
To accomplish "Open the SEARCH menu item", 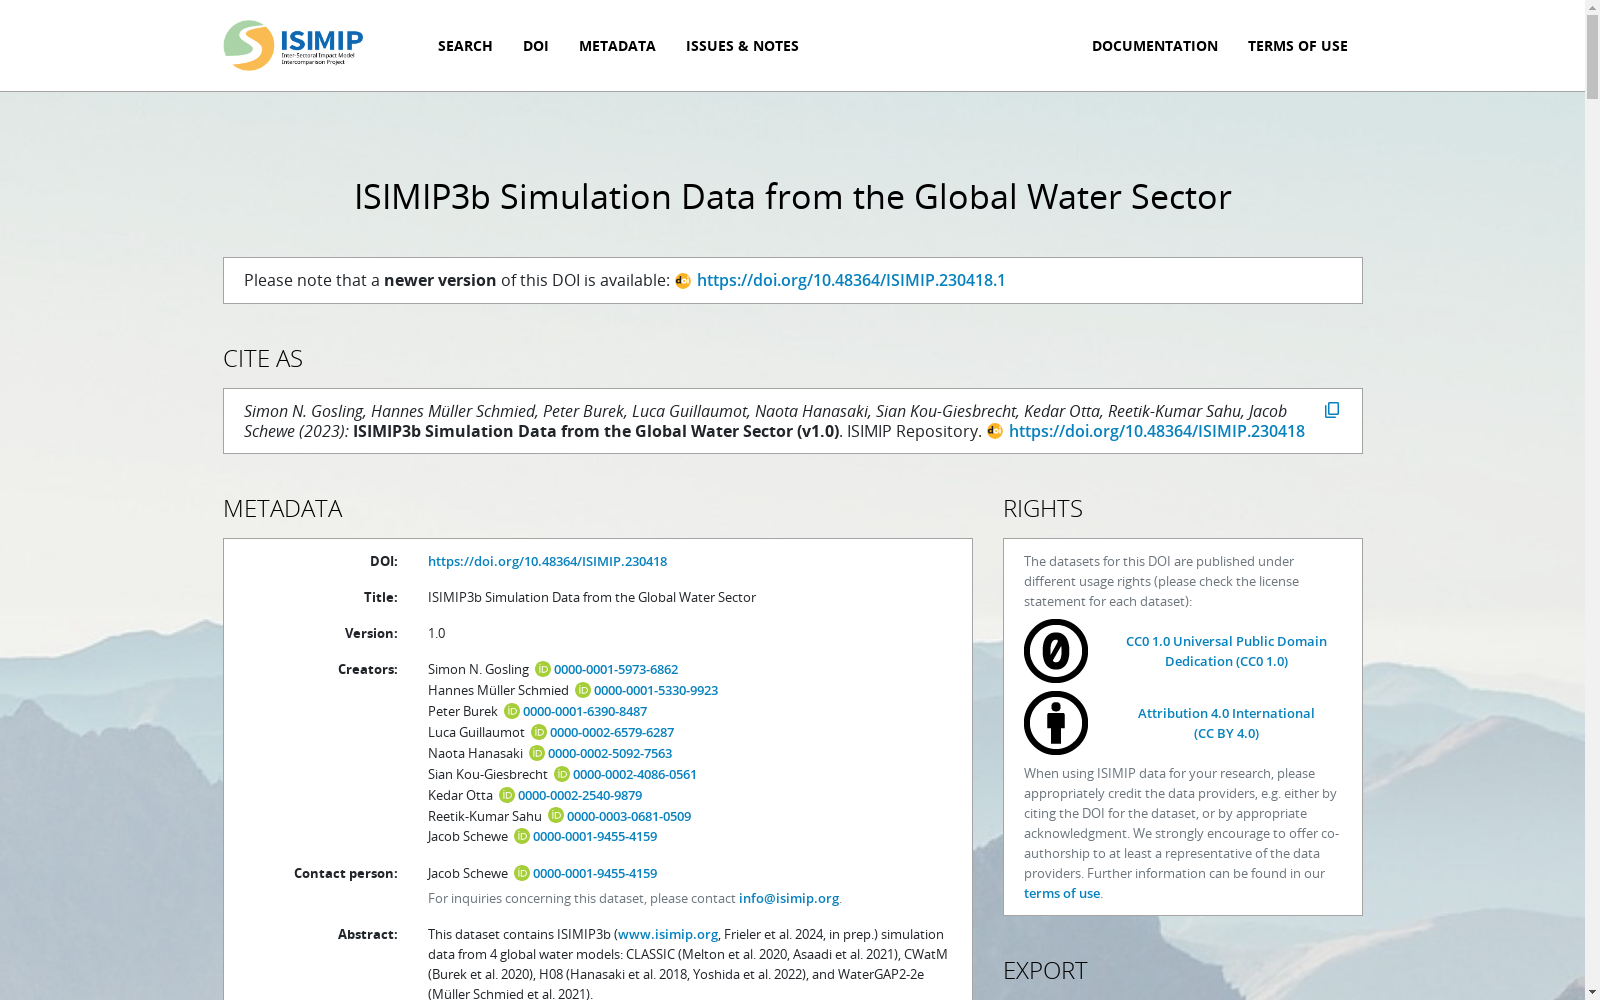I will (465, 46).
